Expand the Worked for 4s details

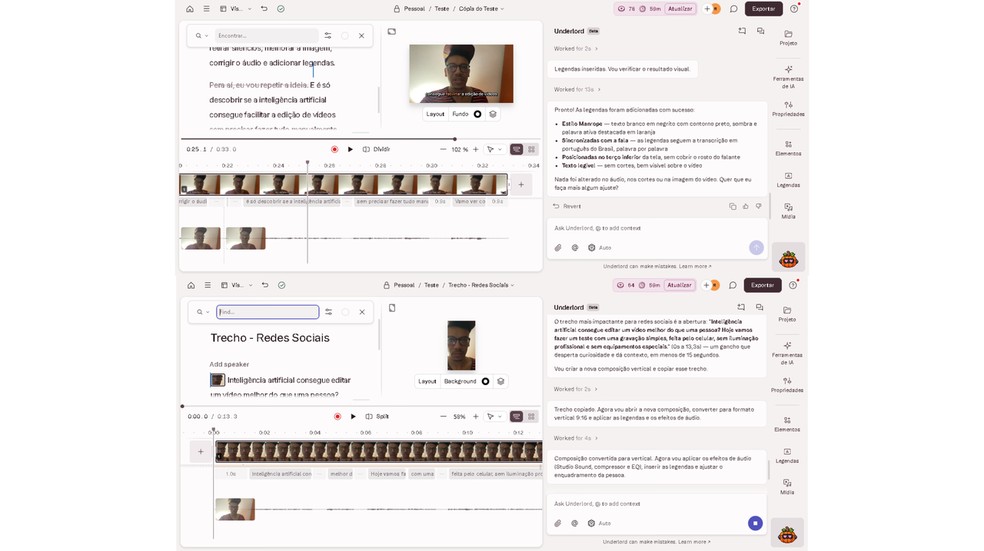[x=575, y=438]
